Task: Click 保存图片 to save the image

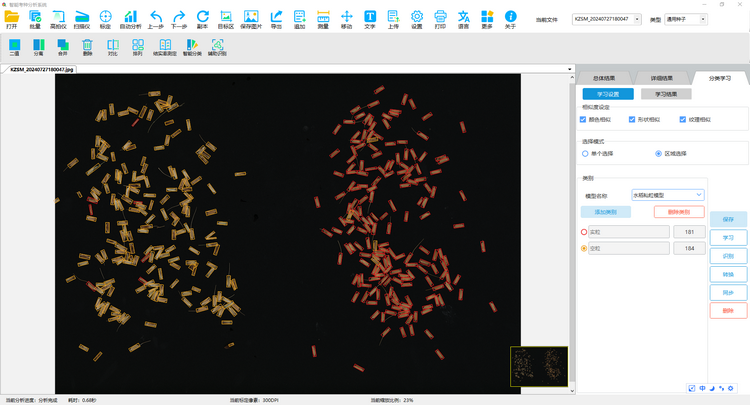Action: pyautogui.click(x=251, y=18)
